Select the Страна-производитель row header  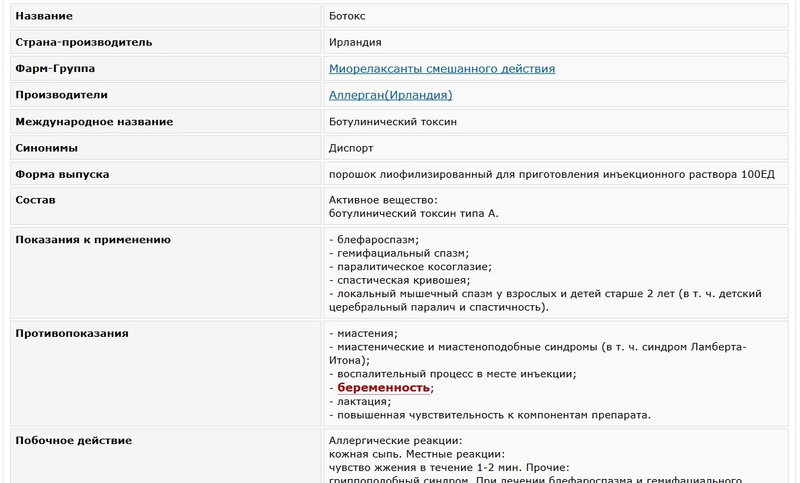pos(84,42)
